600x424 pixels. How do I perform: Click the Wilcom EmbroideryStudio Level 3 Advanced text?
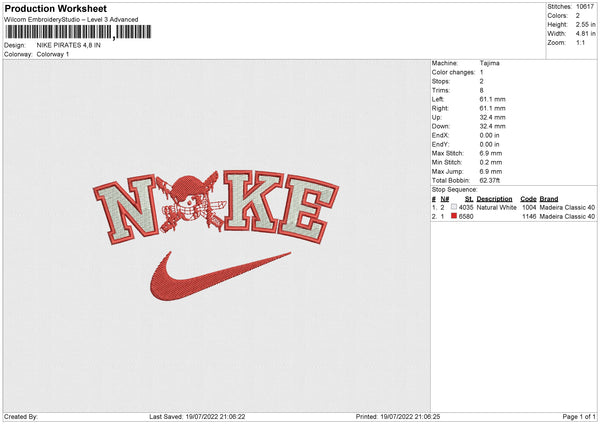coord(71,20)
